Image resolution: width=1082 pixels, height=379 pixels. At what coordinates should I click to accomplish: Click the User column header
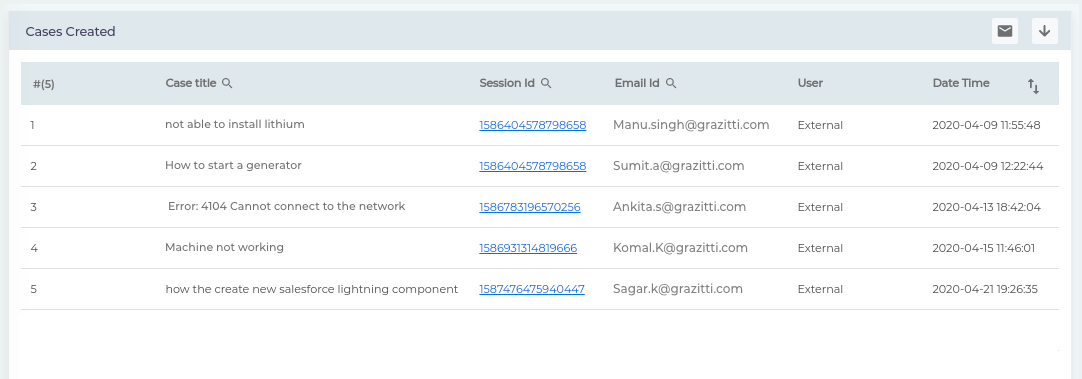tap(810, 84)
